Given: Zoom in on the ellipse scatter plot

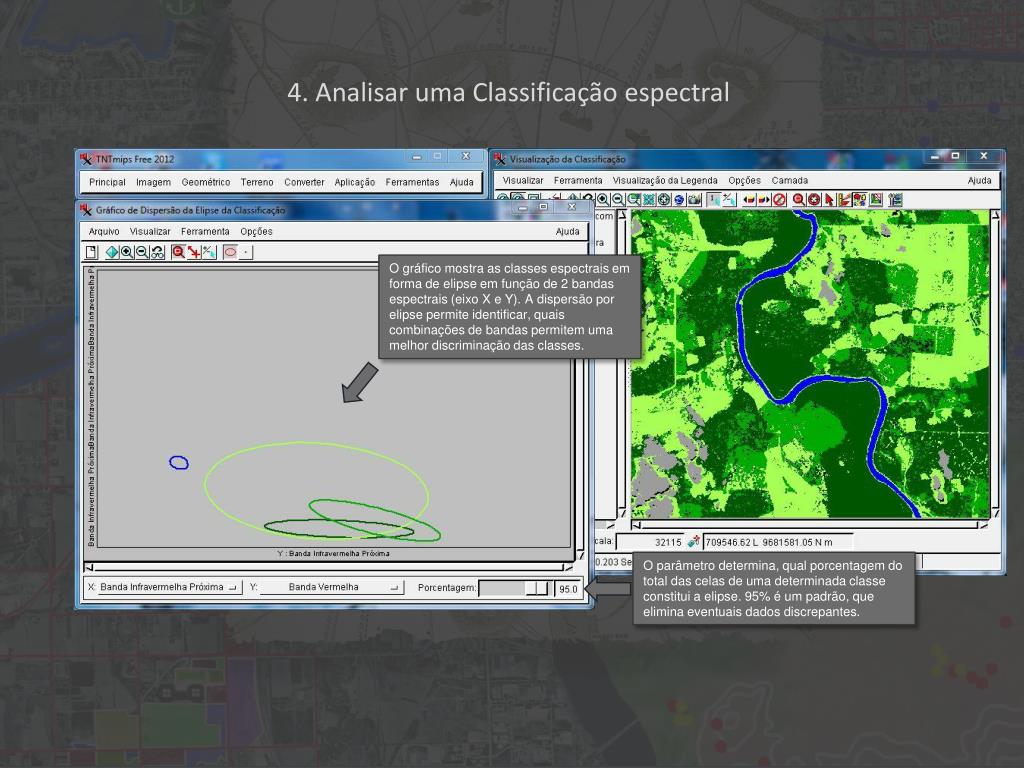Looking at the screenshot, I should click(127, 252).
